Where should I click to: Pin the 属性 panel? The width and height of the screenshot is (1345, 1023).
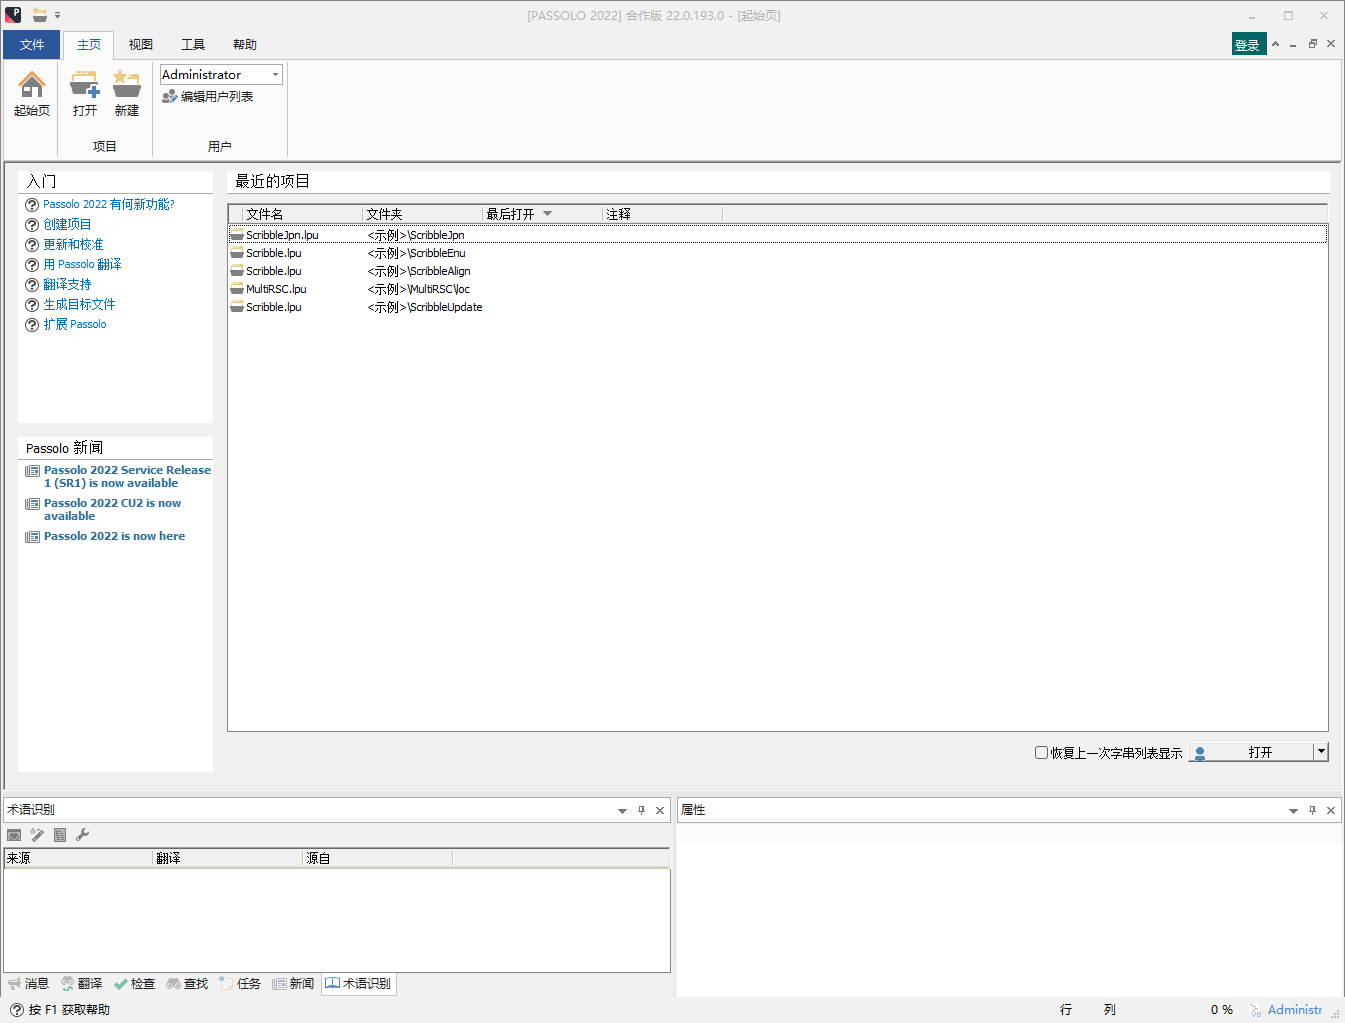point(1312,811)
